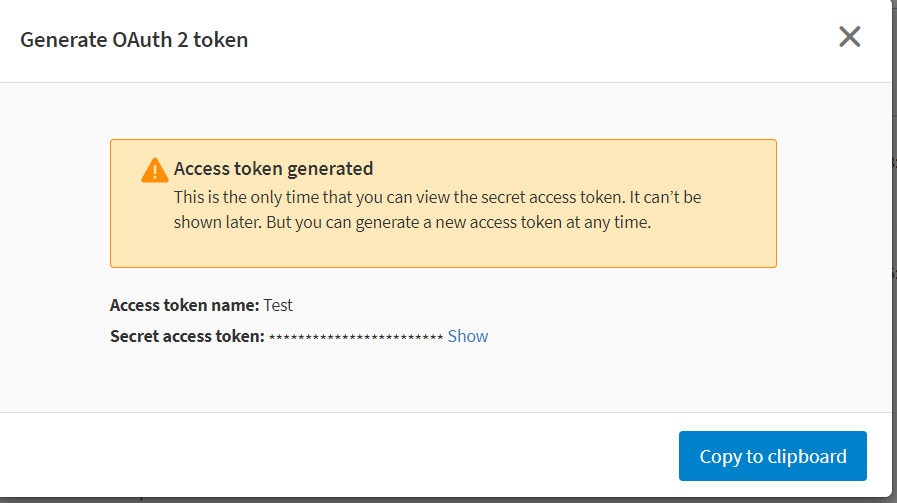Select the masked secret token asterisks
The image size is (897, 503).
point(356,337)
